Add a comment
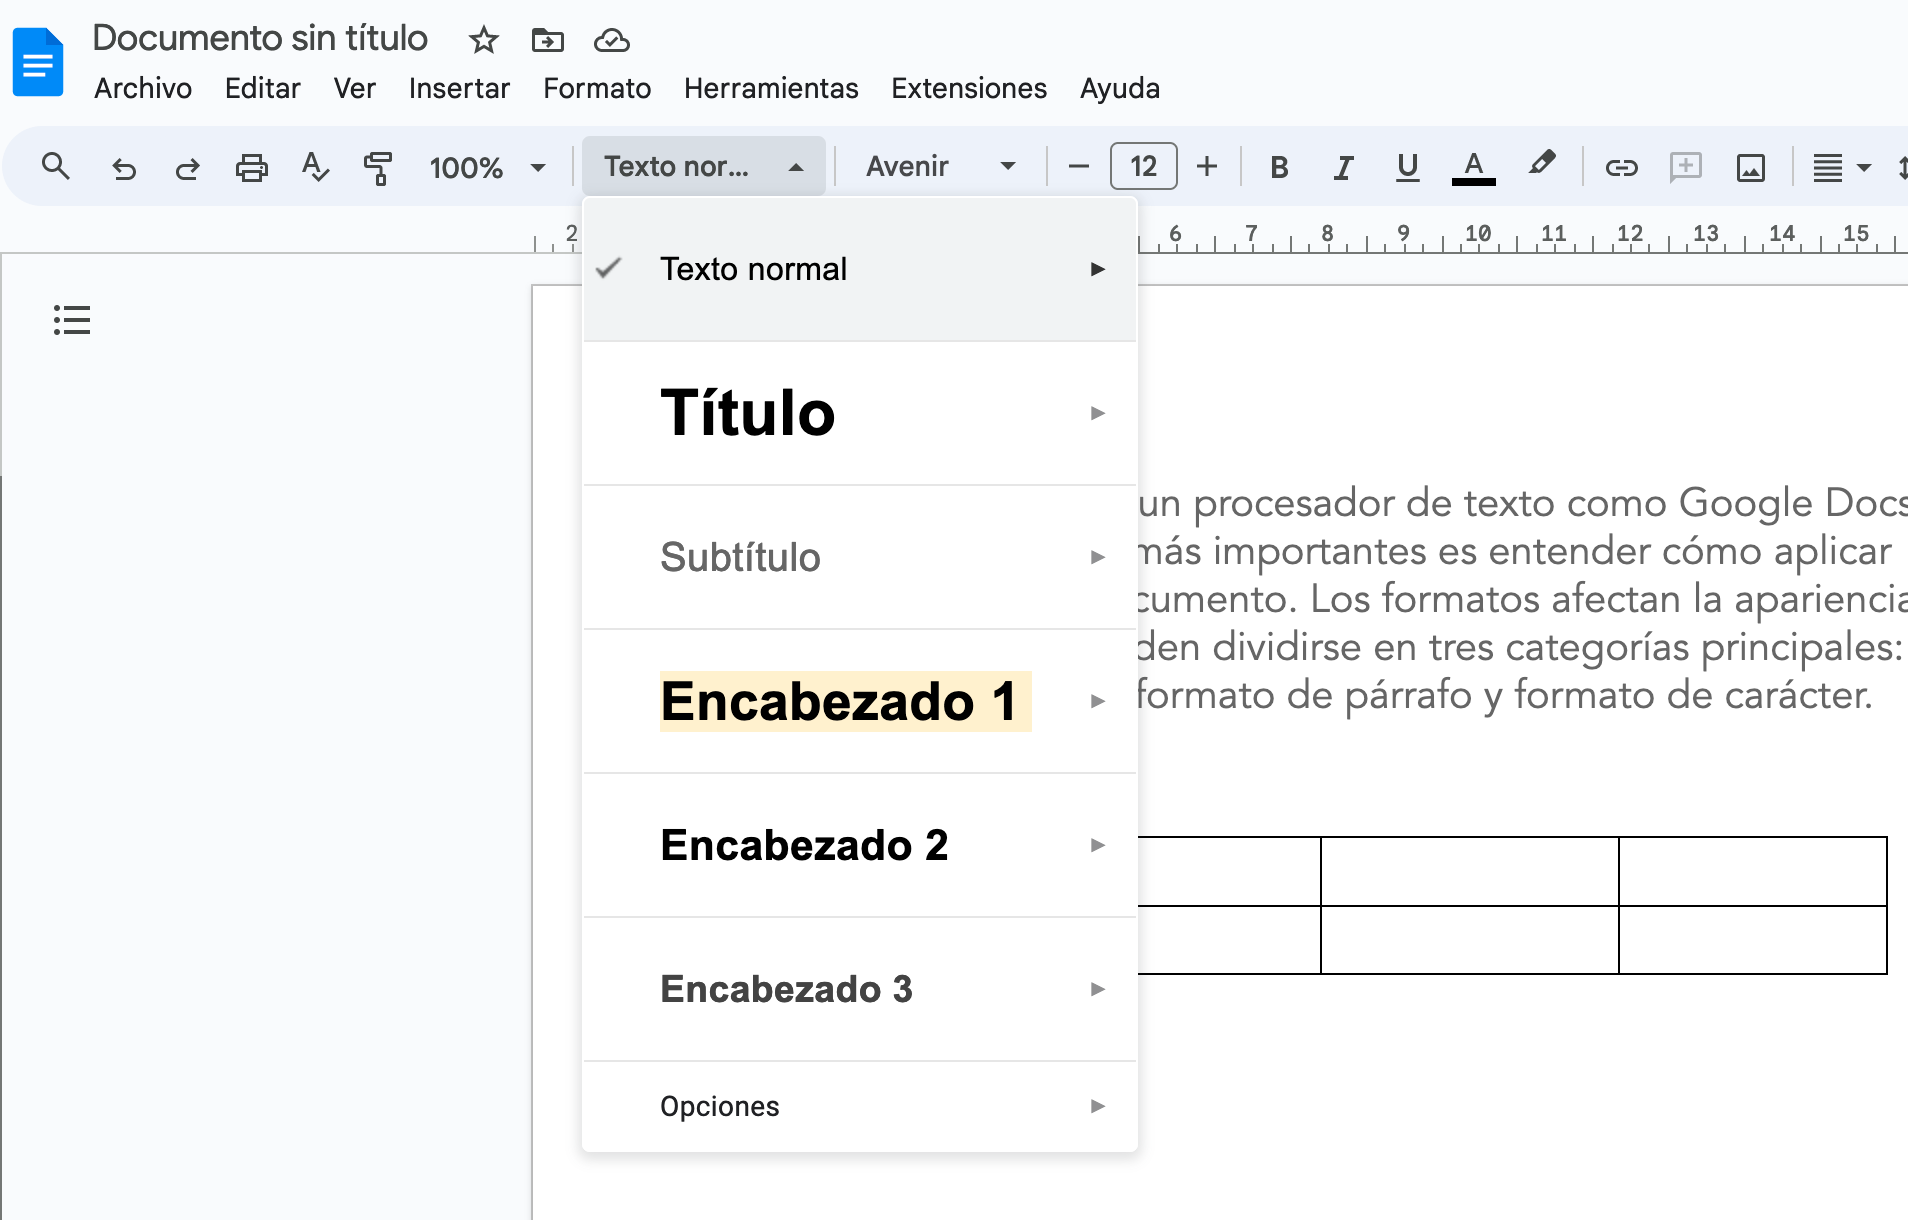Screen dimensions: 1908x1220 (x=1685, y=167)
